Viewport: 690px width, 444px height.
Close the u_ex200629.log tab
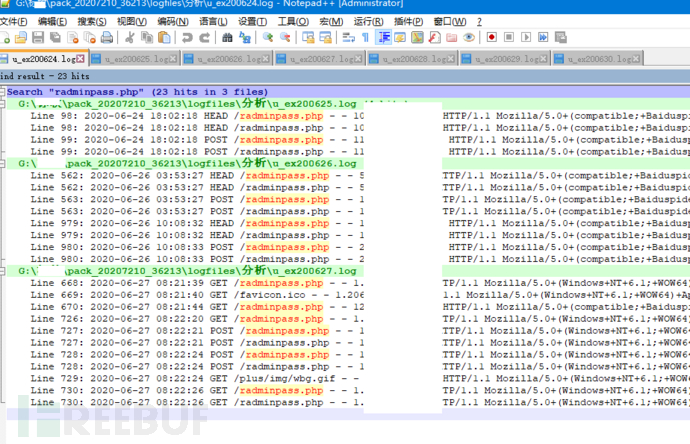543,59
